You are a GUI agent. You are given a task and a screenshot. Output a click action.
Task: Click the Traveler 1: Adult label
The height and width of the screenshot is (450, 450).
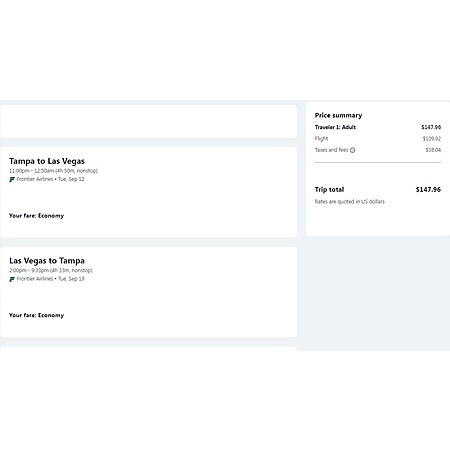pos(335,127)
